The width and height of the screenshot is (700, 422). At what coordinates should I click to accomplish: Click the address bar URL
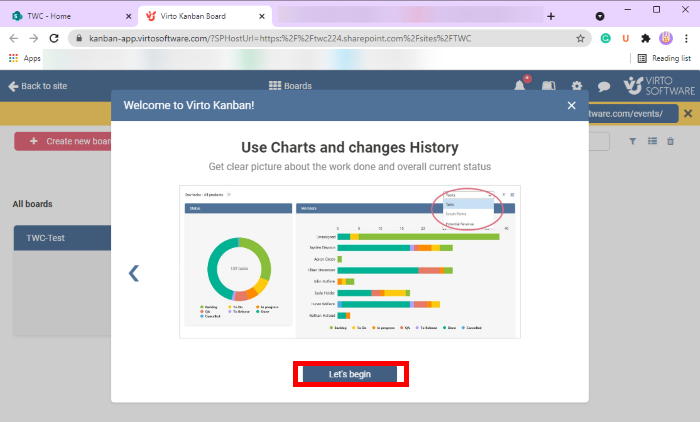(x=280, y=38)
